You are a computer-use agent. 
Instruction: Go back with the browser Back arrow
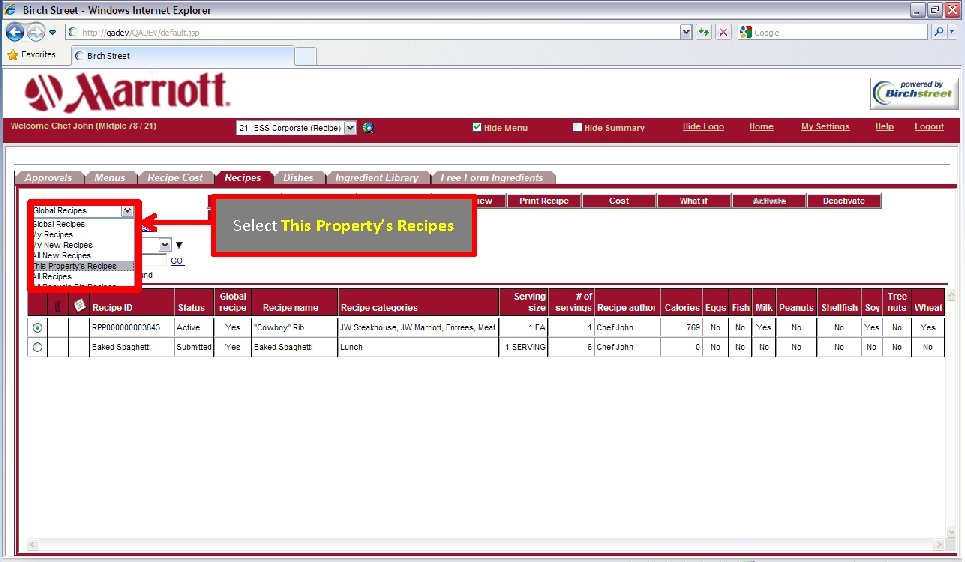pyautogui.click(x=15, y=32)
